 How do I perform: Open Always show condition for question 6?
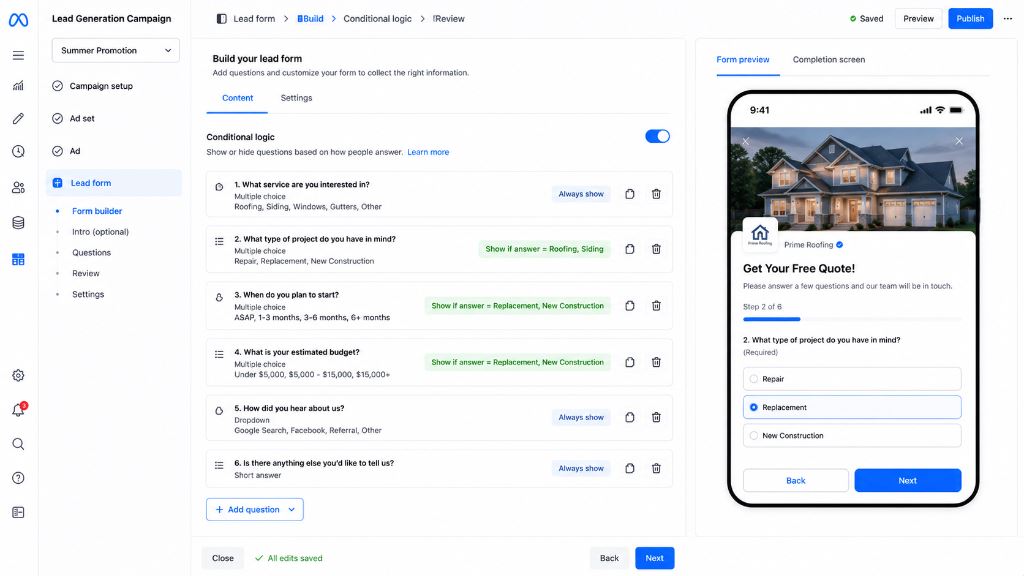581,468
